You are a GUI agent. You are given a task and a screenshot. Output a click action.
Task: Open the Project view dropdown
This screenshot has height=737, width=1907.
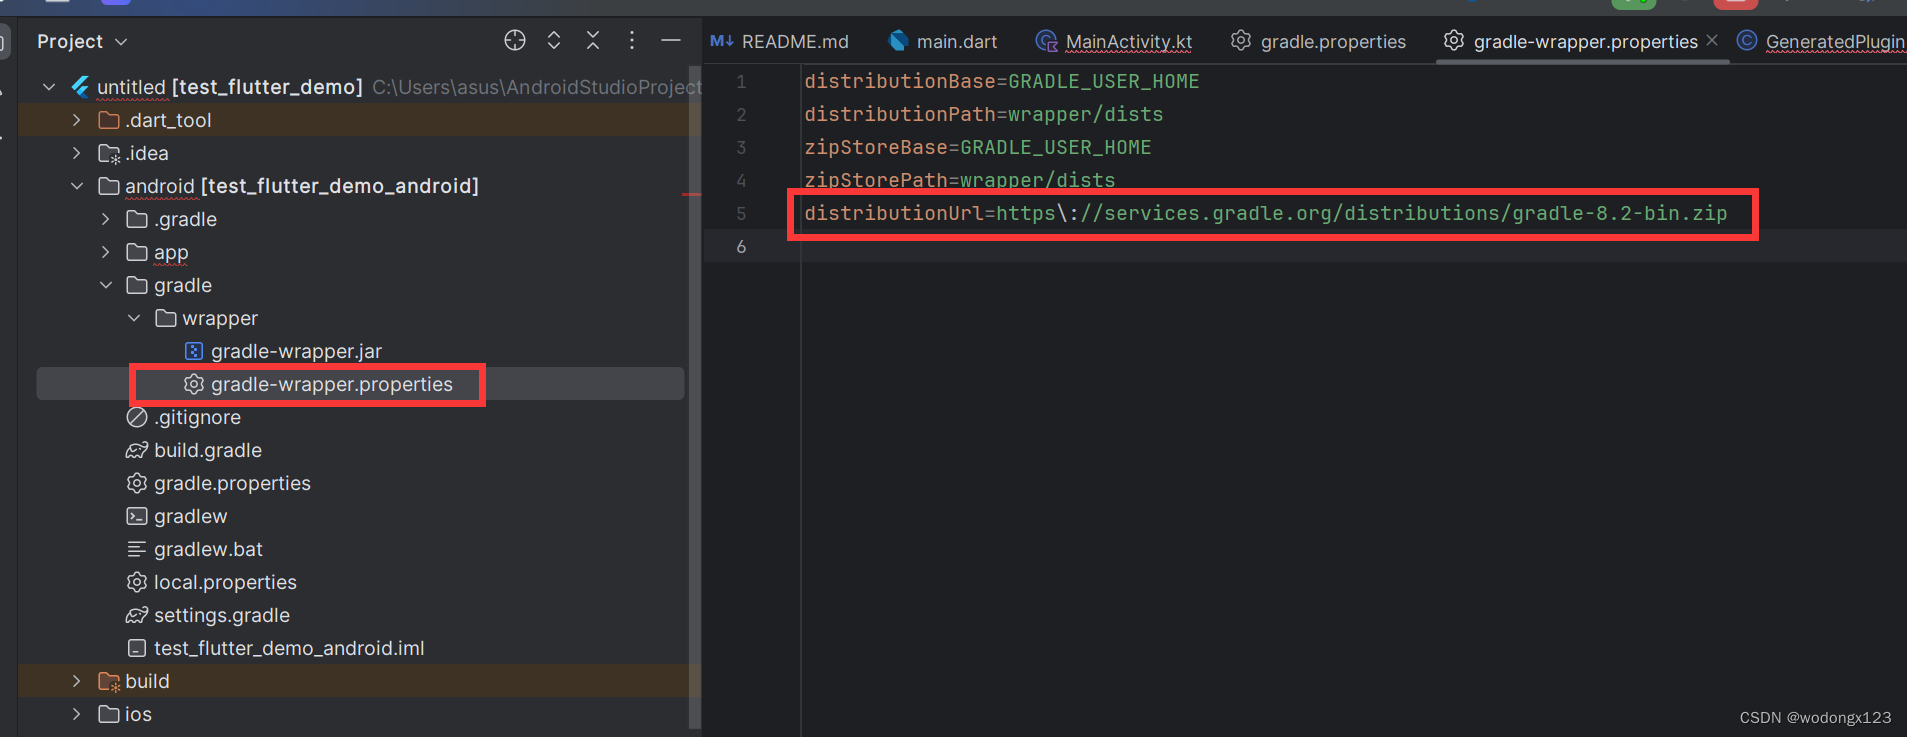pyautogui.click(x=82, y=41)
